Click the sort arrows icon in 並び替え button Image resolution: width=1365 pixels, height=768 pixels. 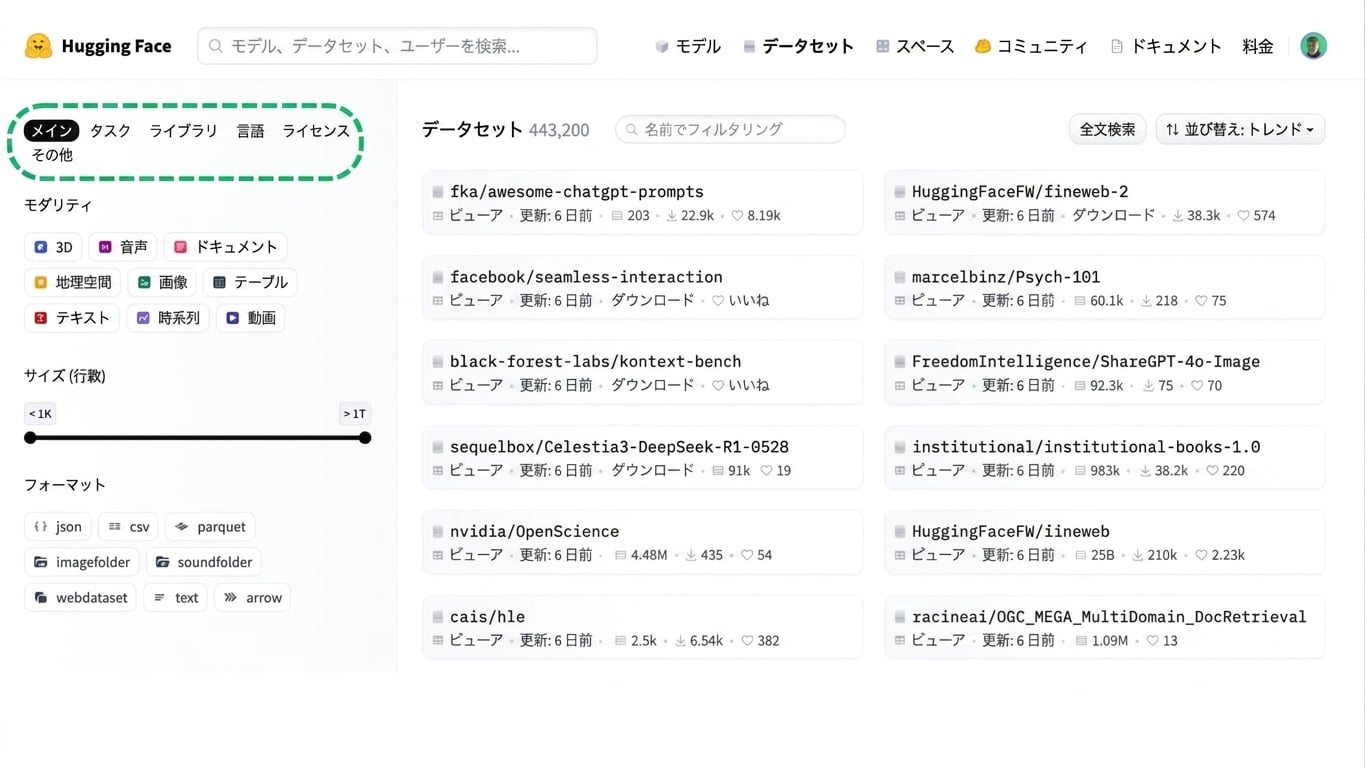[x=1172, y=129]
